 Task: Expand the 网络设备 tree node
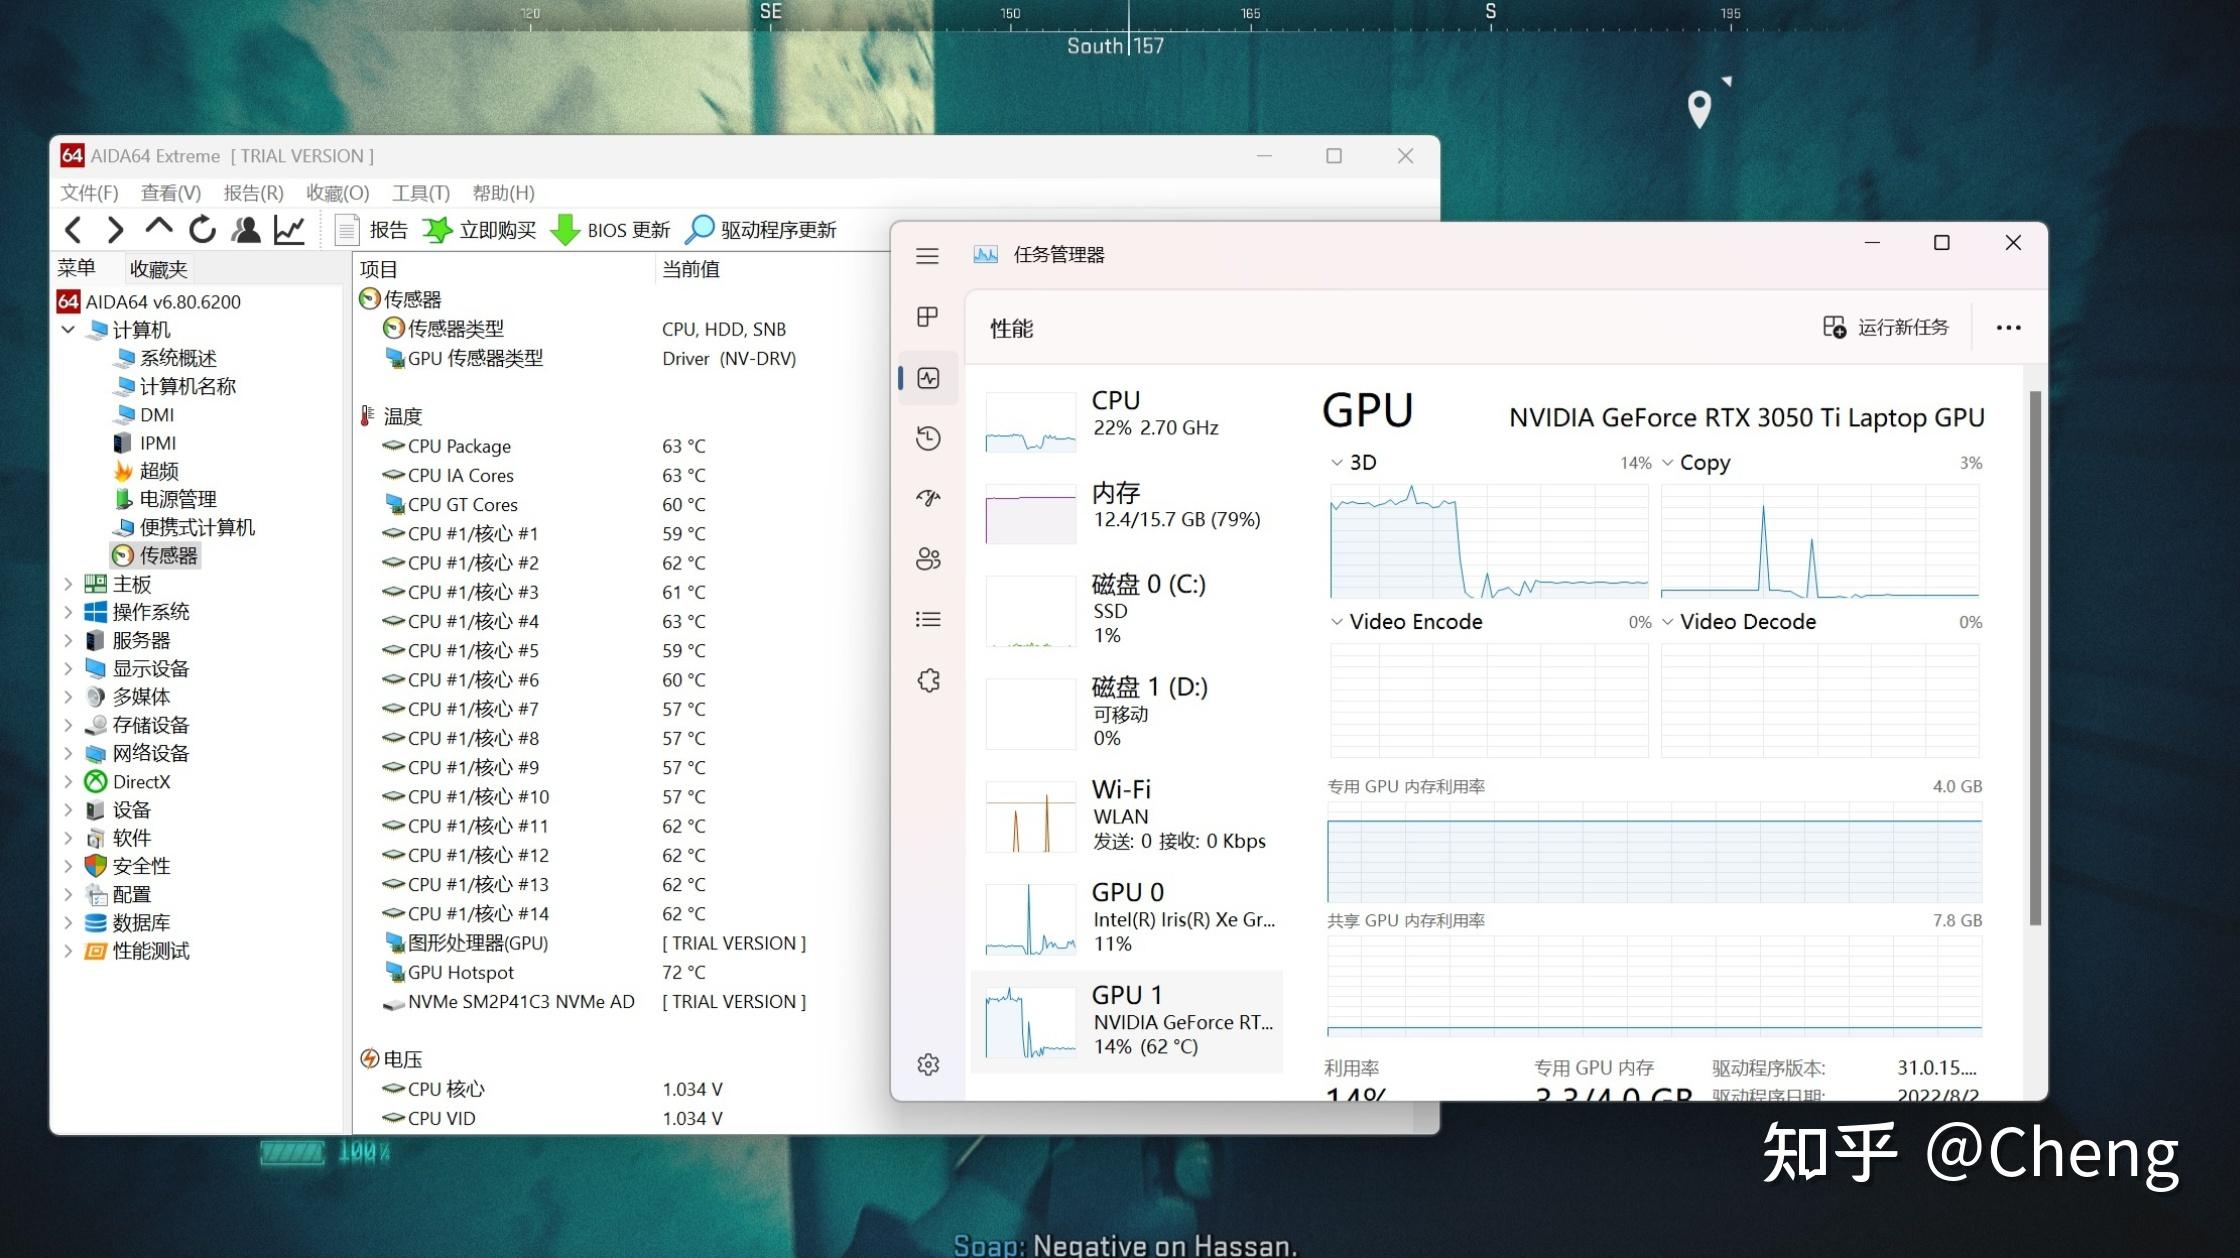click(x=68, y=753)
